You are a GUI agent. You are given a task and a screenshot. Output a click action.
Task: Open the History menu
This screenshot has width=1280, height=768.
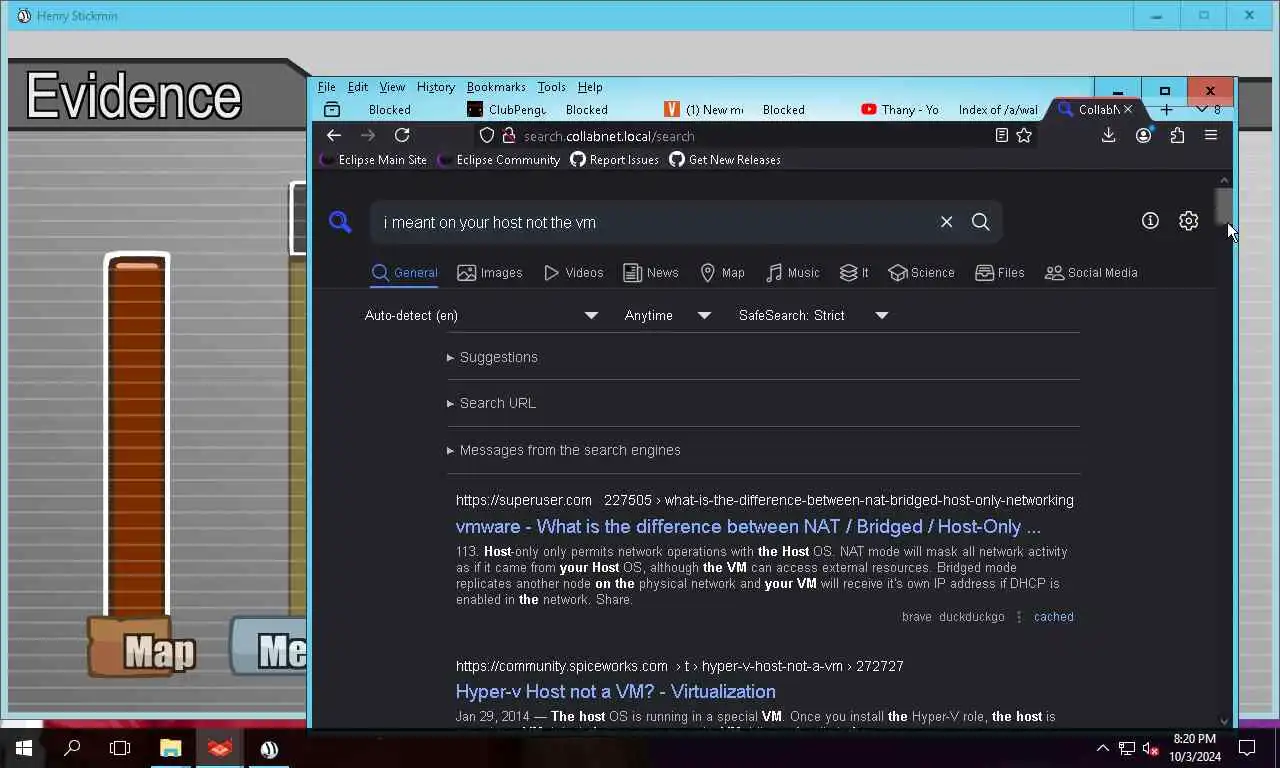435,87
